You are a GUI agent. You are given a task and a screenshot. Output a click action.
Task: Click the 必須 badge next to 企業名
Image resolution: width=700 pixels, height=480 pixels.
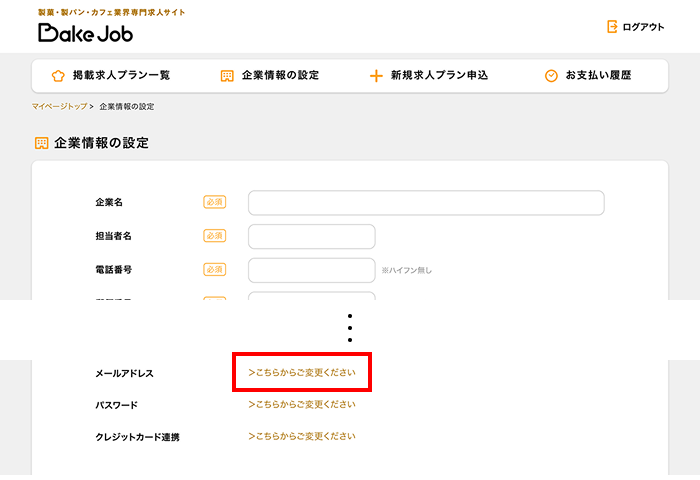[x=214, y=202]
